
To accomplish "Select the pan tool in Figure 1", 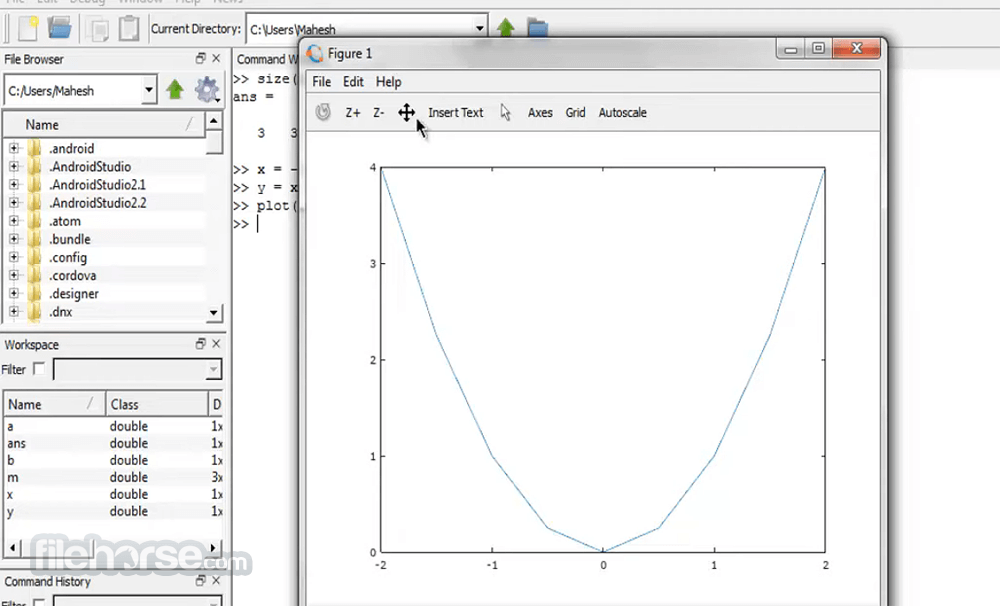I will click(406, 113).
